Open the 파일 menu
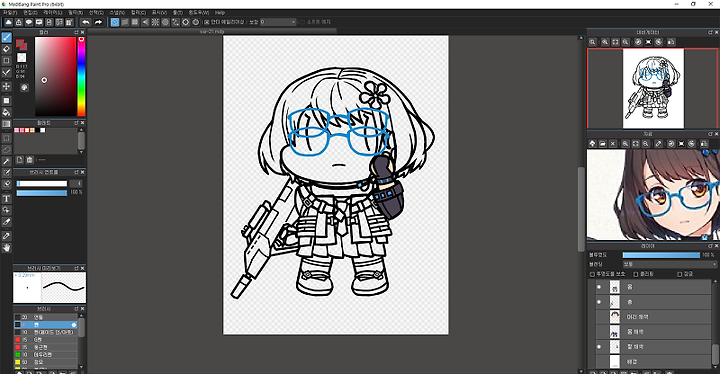Image resolution: width=720 pixels, height=374 pixels. tap(10, 13)
